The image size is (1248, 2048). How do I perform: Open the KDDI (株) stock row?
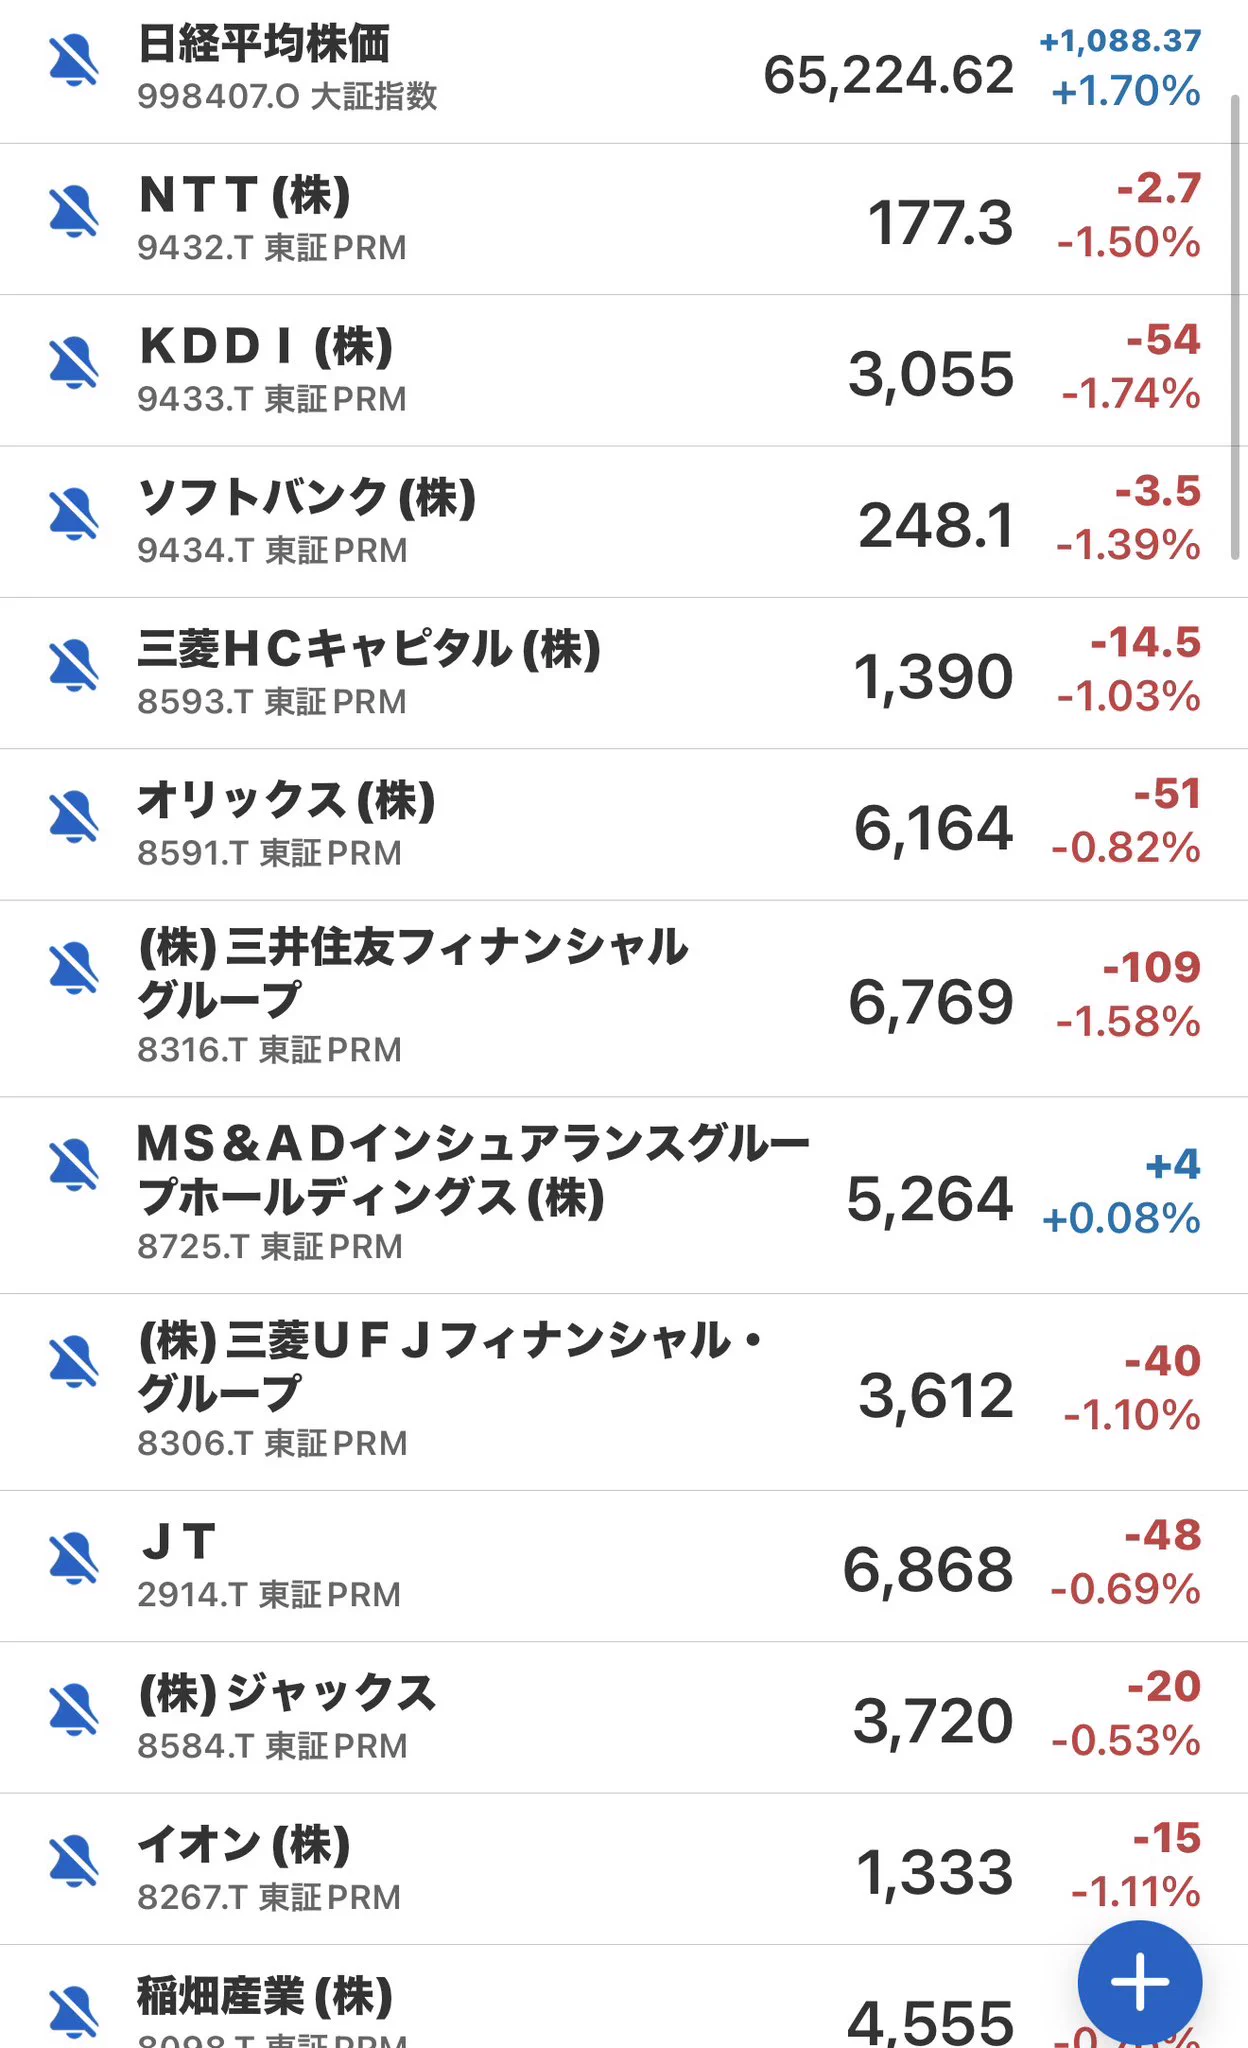click(624, 371)
